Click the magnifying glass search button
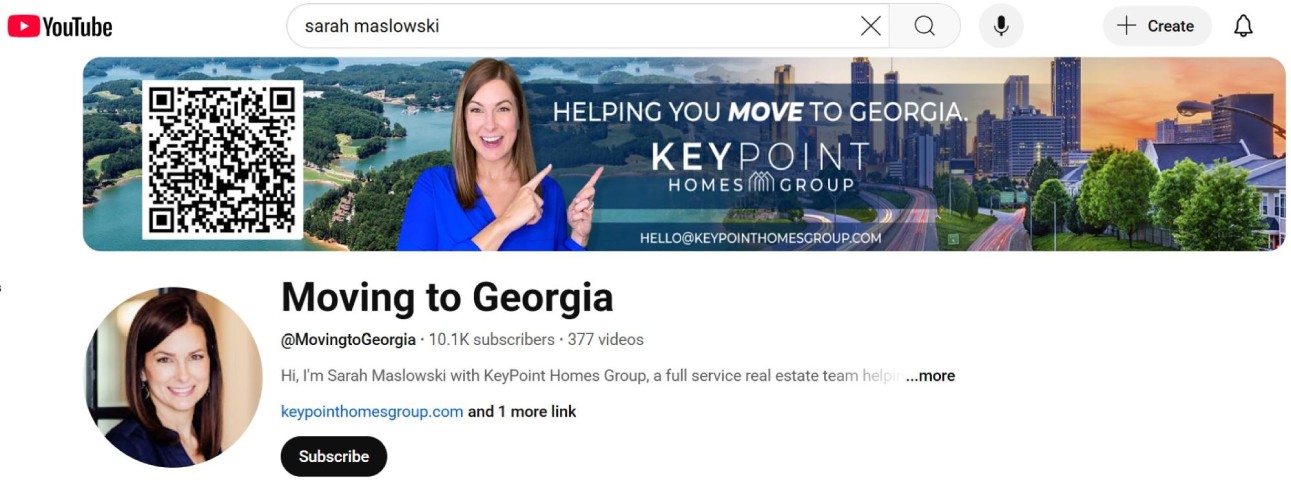The height and width of the screenshot is (500, 1291). [925, 26]
